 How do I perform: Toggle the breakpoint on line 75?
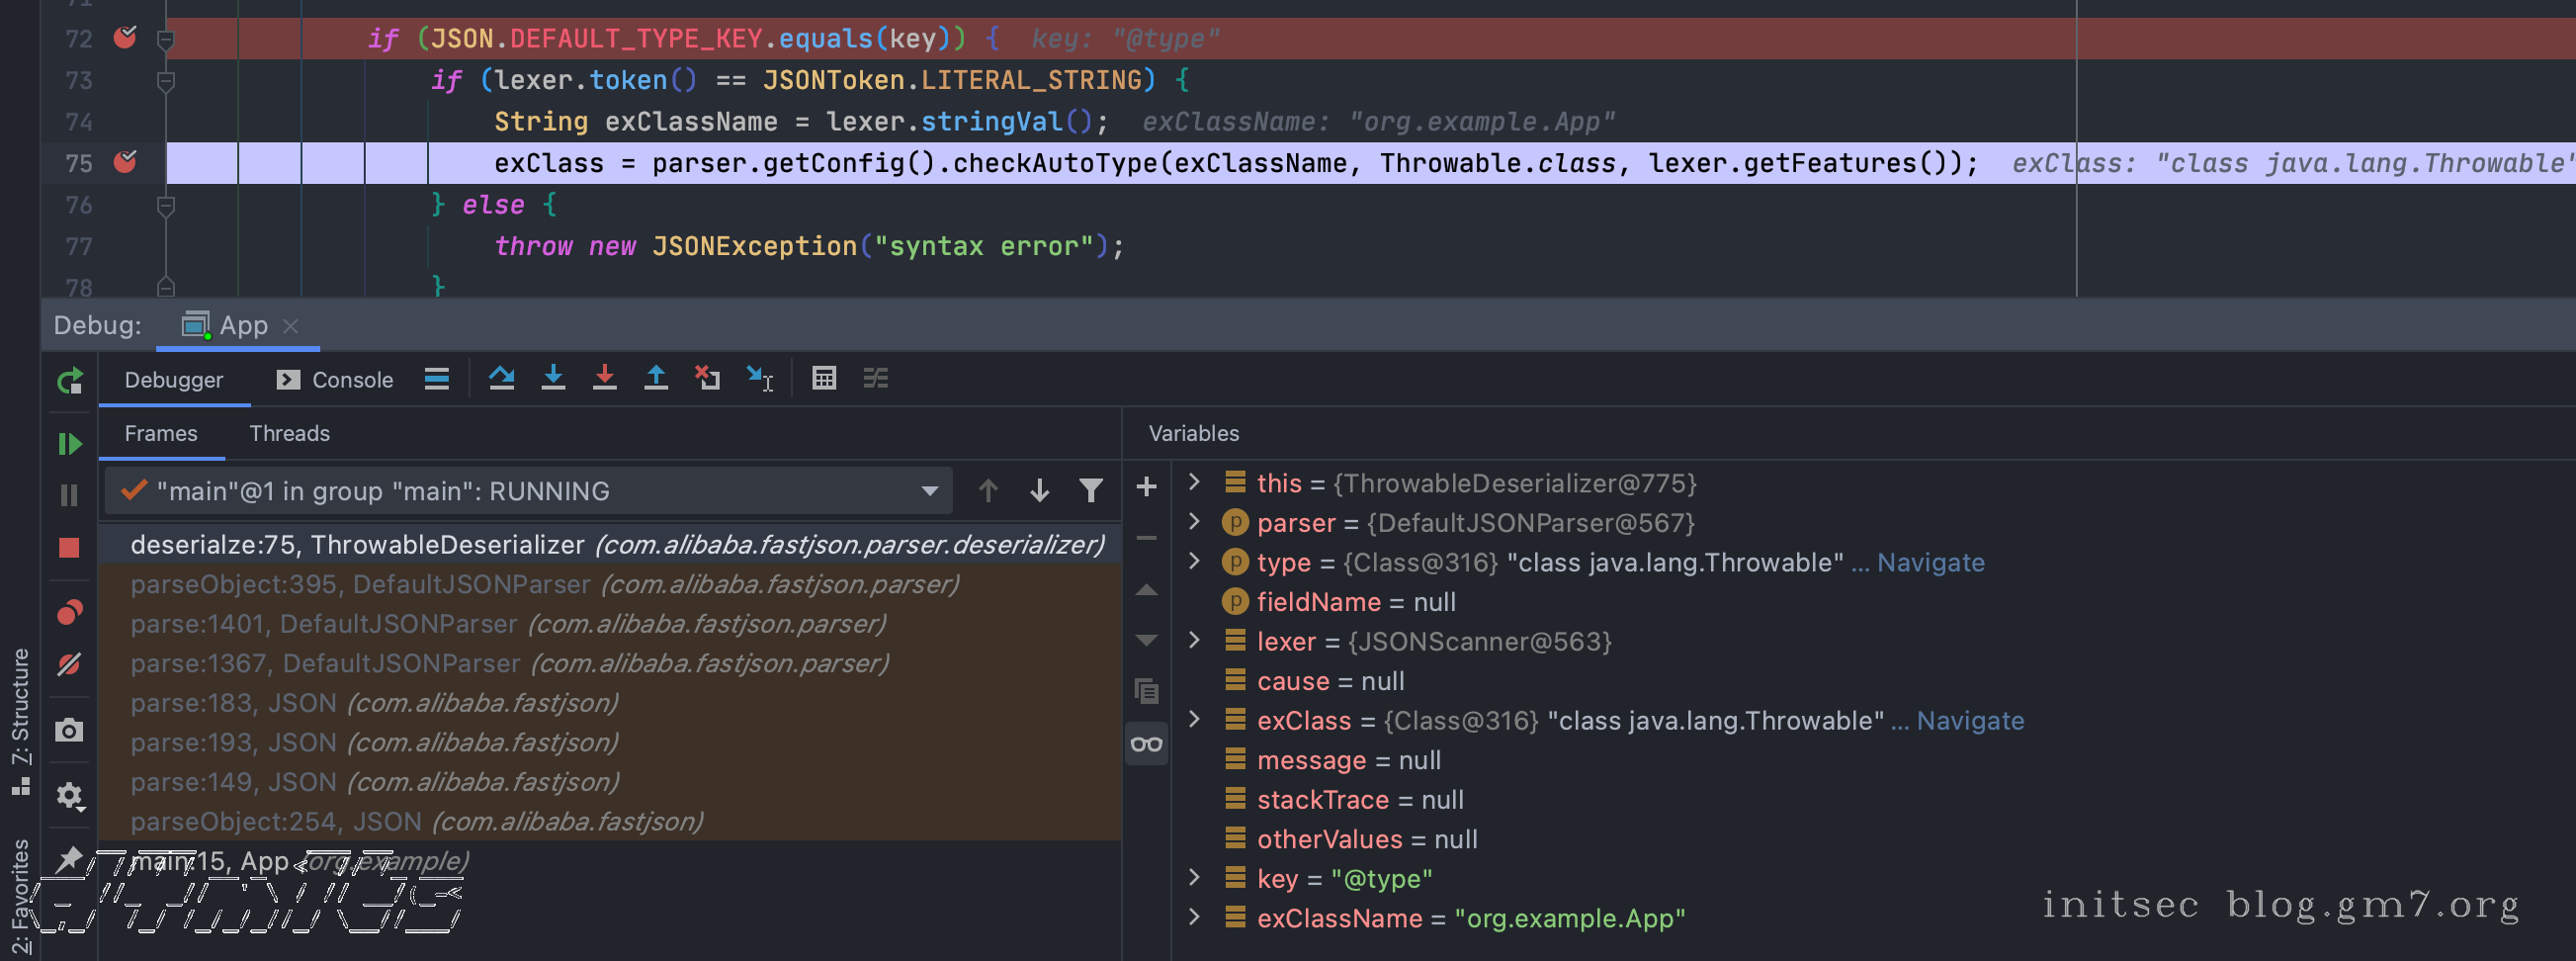125,162
